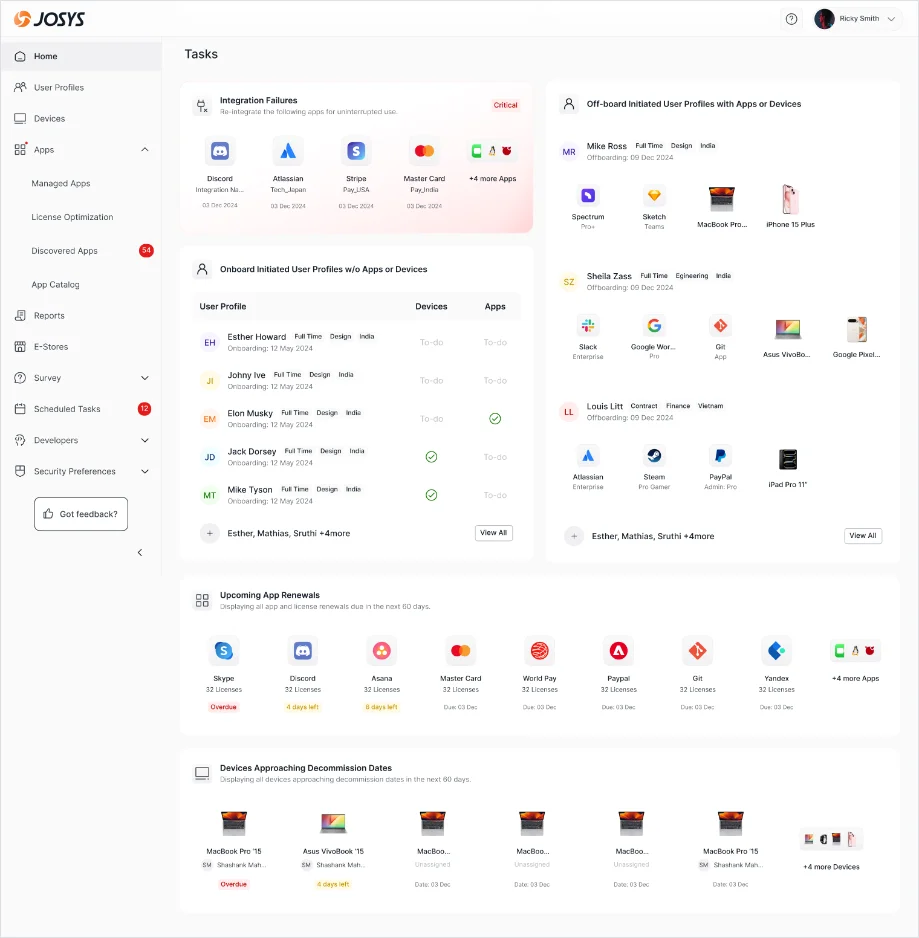
Task: Click the plus icon in the Off-board card footer
Action: 574,536
